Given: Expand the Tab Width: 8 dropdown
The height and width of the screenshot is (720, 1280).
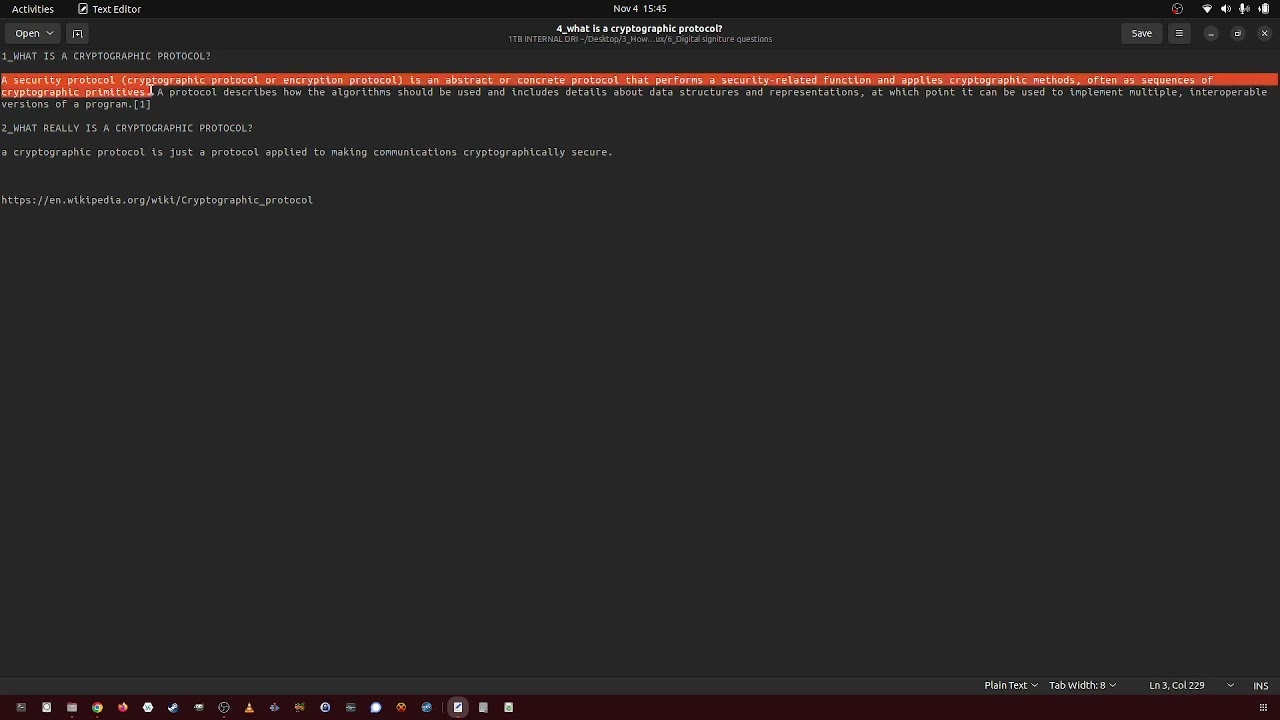Looking at the screenshot, I should pos(1082,685).
